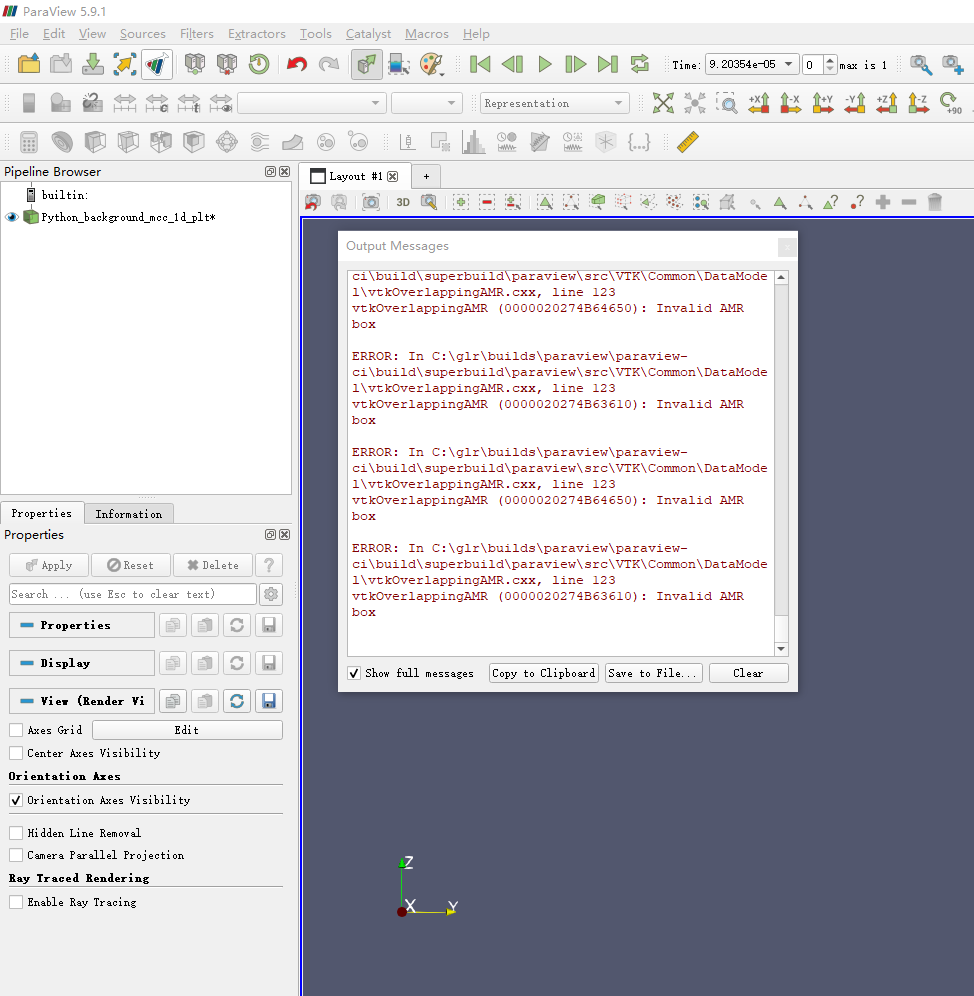Select the Layout #1 tab

coord(356,177)
